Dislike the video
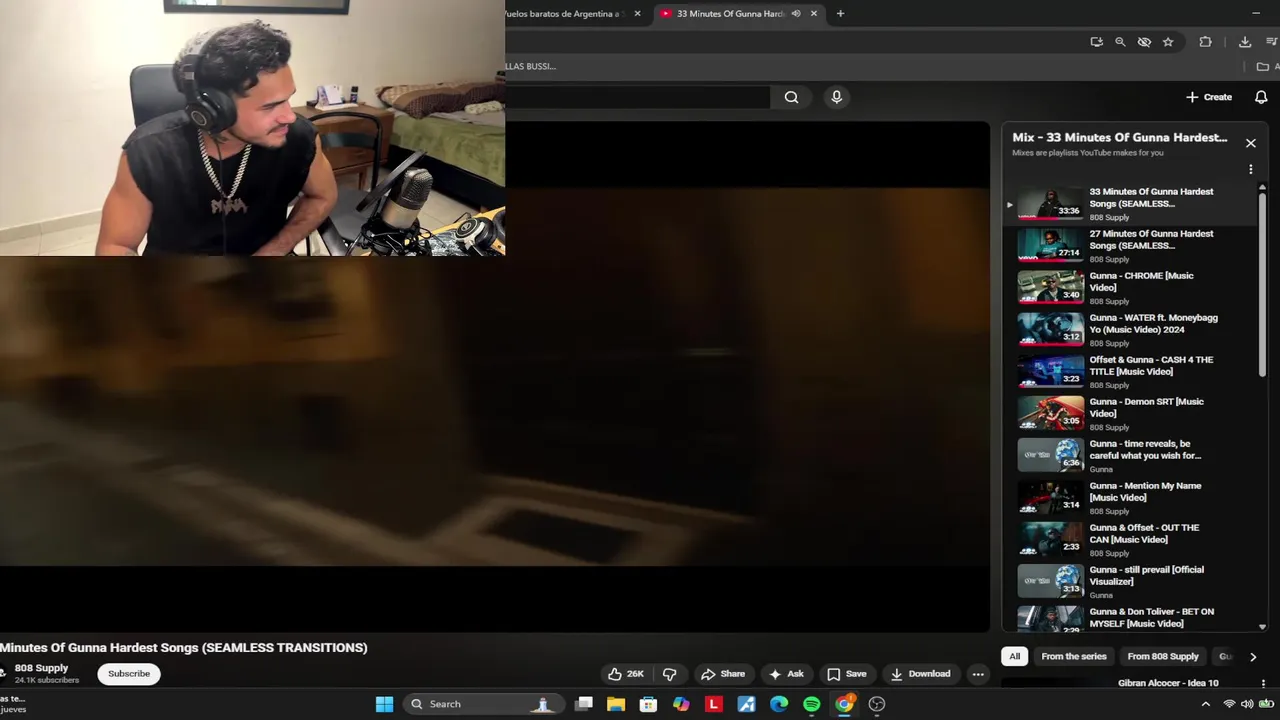This screenshot has width=1280, height=720. pos(670,674)
